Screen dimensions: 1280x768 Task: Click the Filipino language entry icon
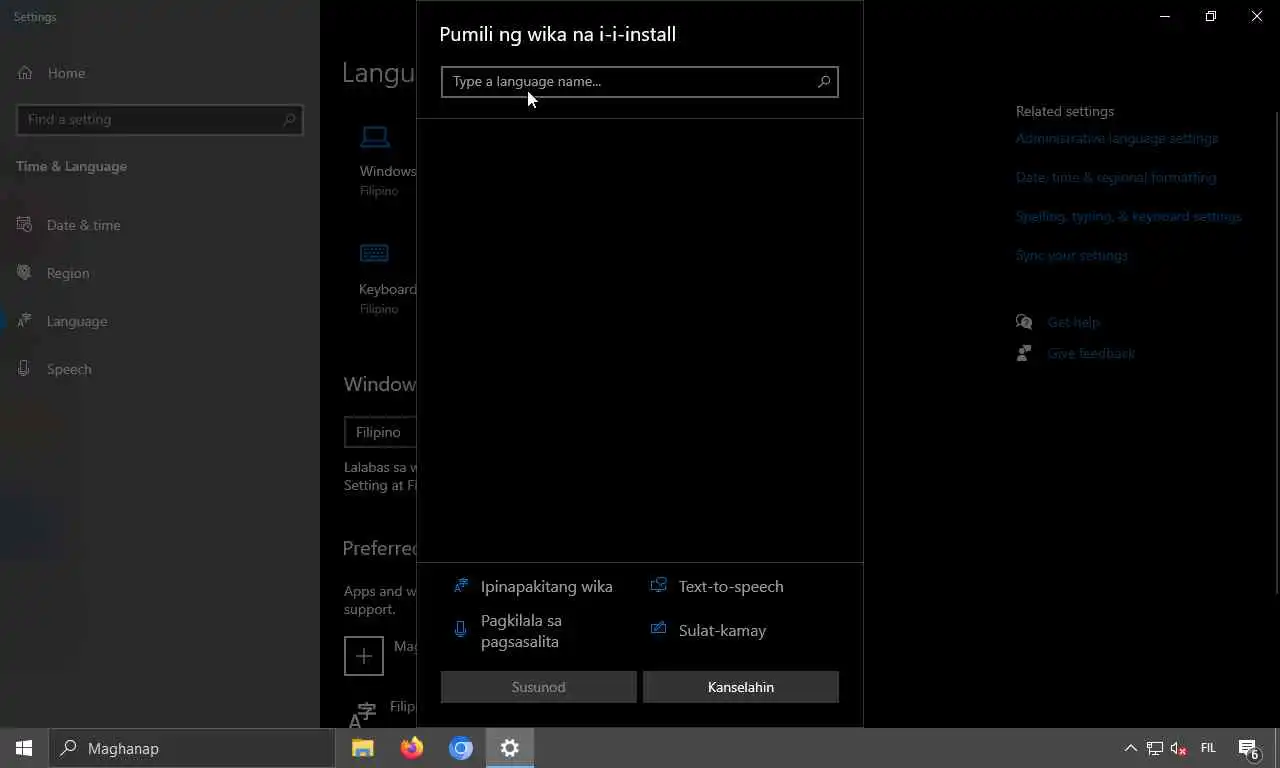coord(361,714)
